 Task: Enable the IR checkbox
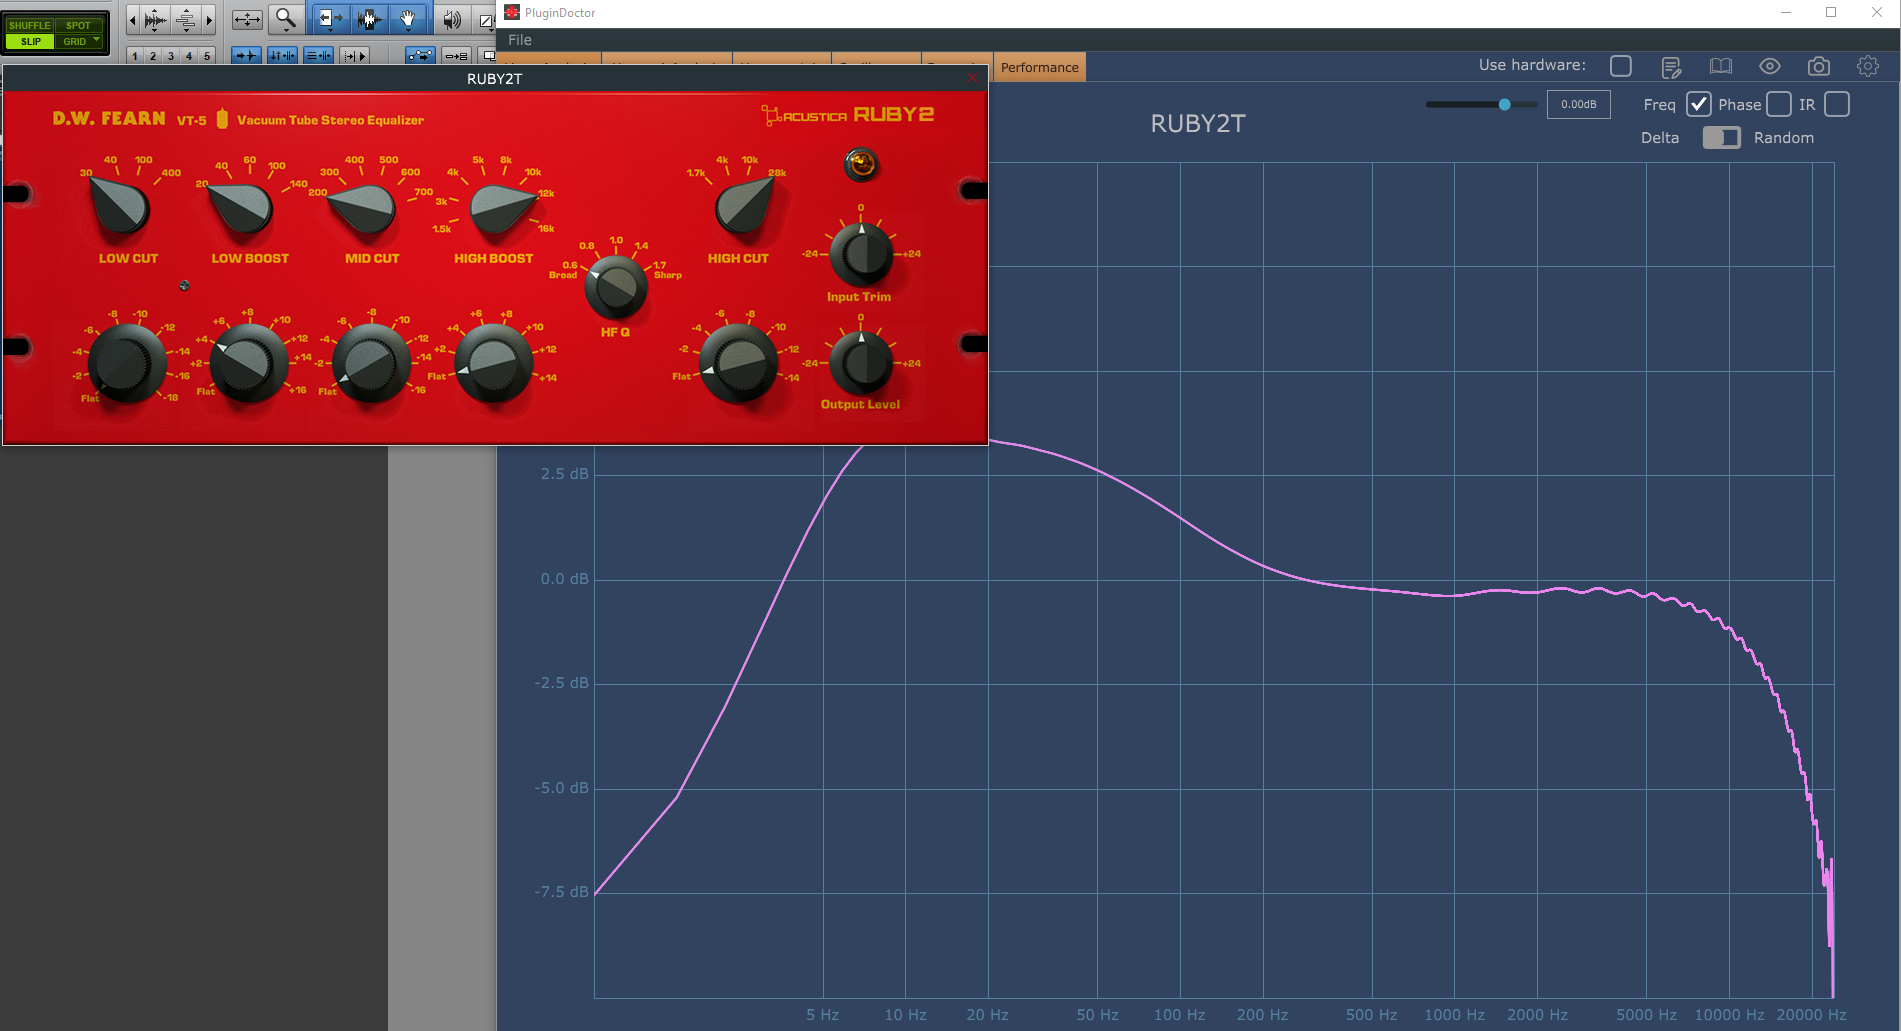coord(1837,104)
